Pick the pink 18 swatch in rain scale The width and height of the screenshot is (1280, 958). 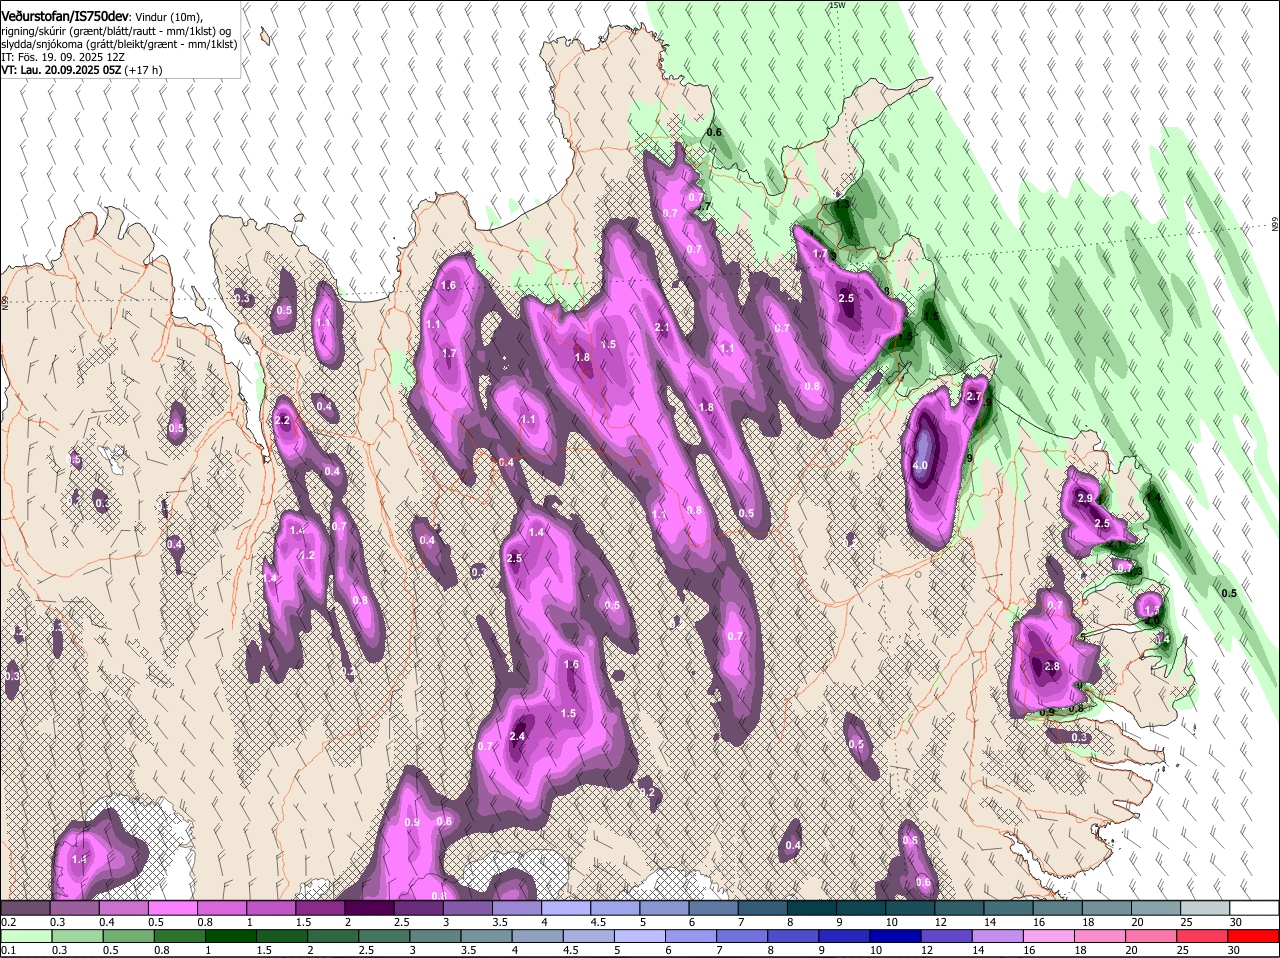coord(1101,936)
